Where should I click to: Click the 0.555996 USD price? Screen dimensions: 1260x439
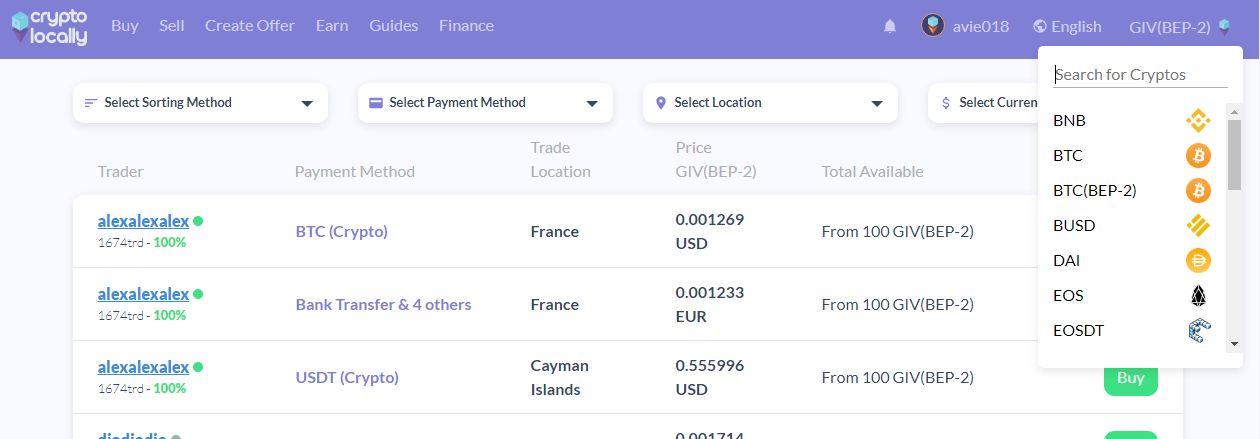710,378
